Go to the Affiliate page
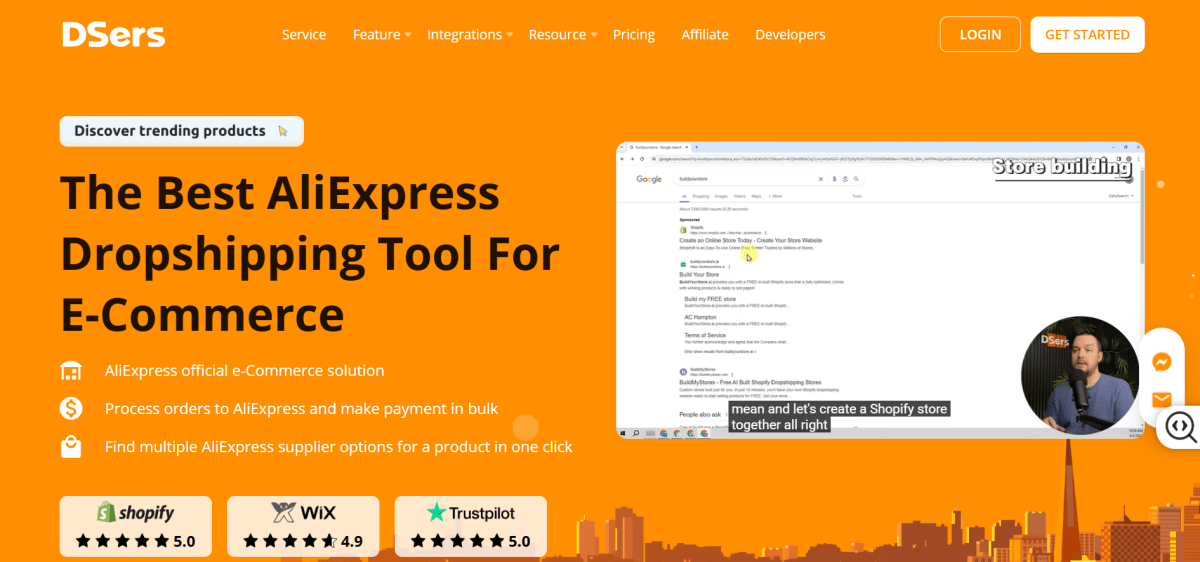1200x562 pixels. [x=705, y=34]
